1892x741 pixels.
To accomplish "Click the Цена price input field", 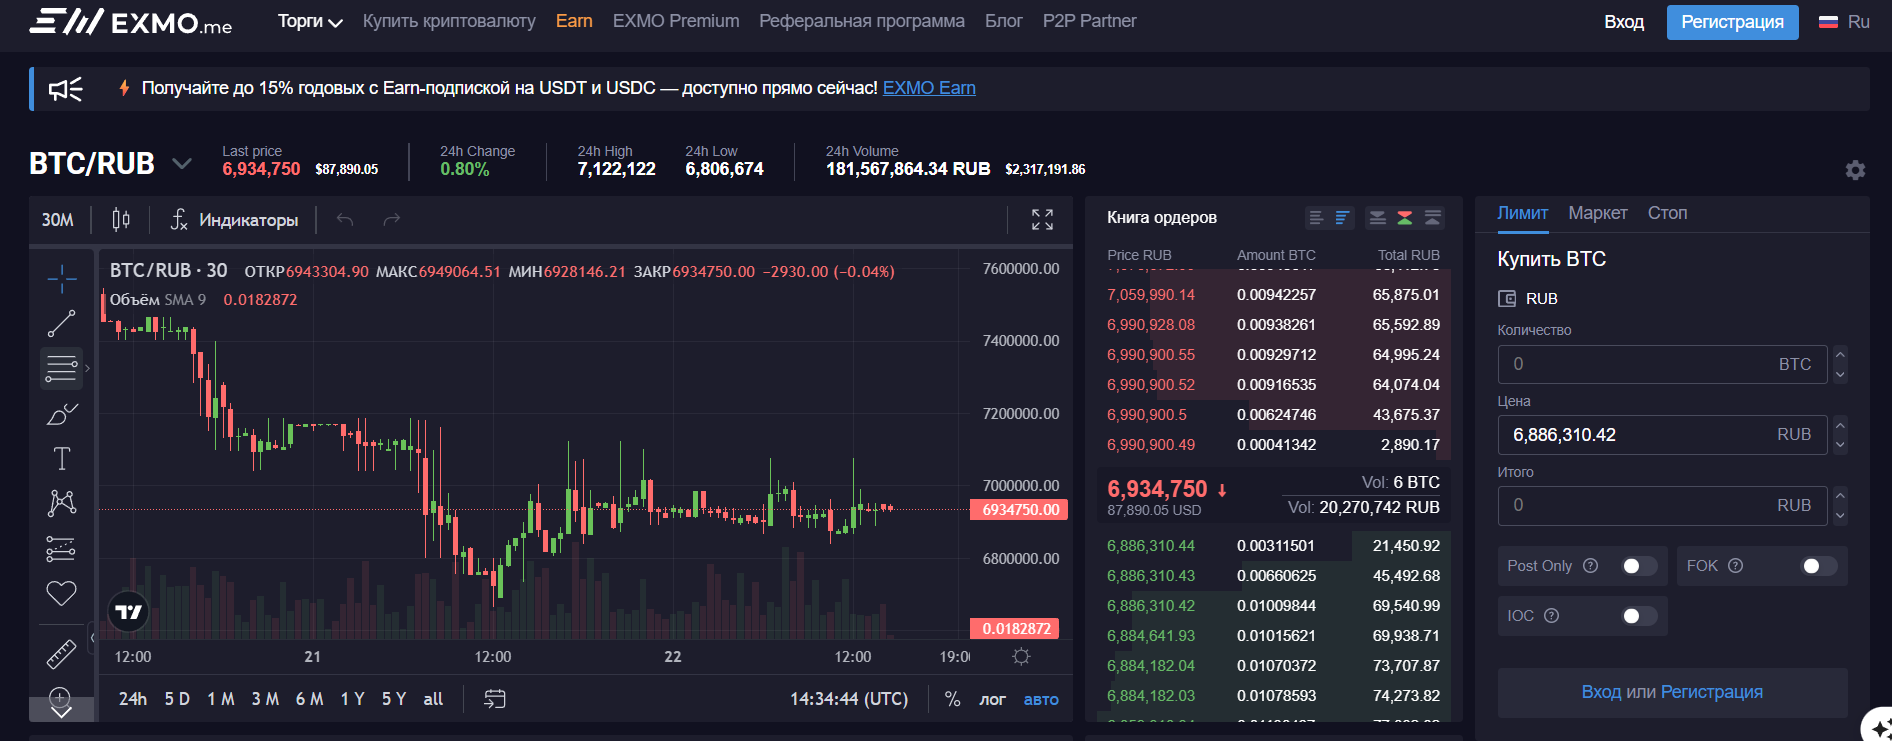I will click(x=1640, y=435).
